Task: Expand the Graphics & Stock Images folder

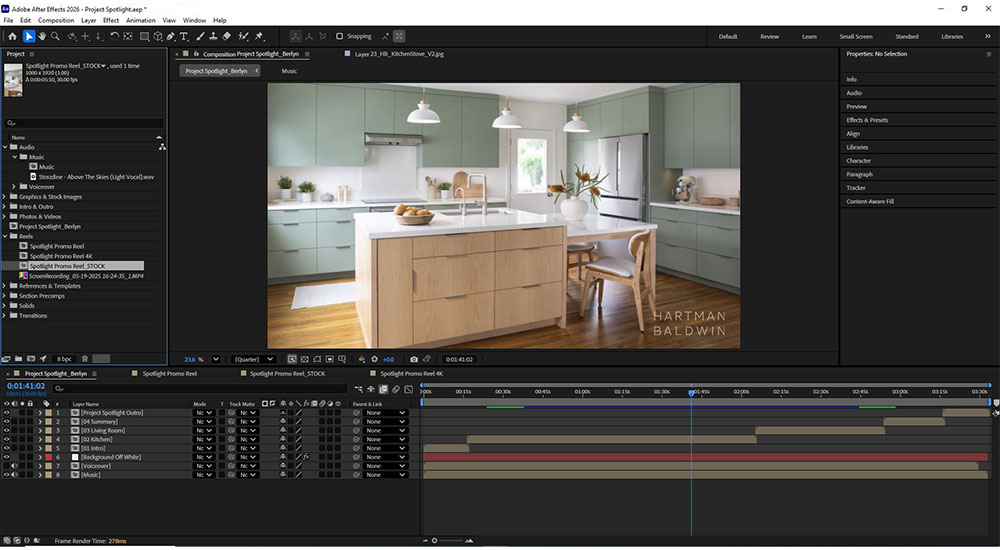Action: [5, 197]
